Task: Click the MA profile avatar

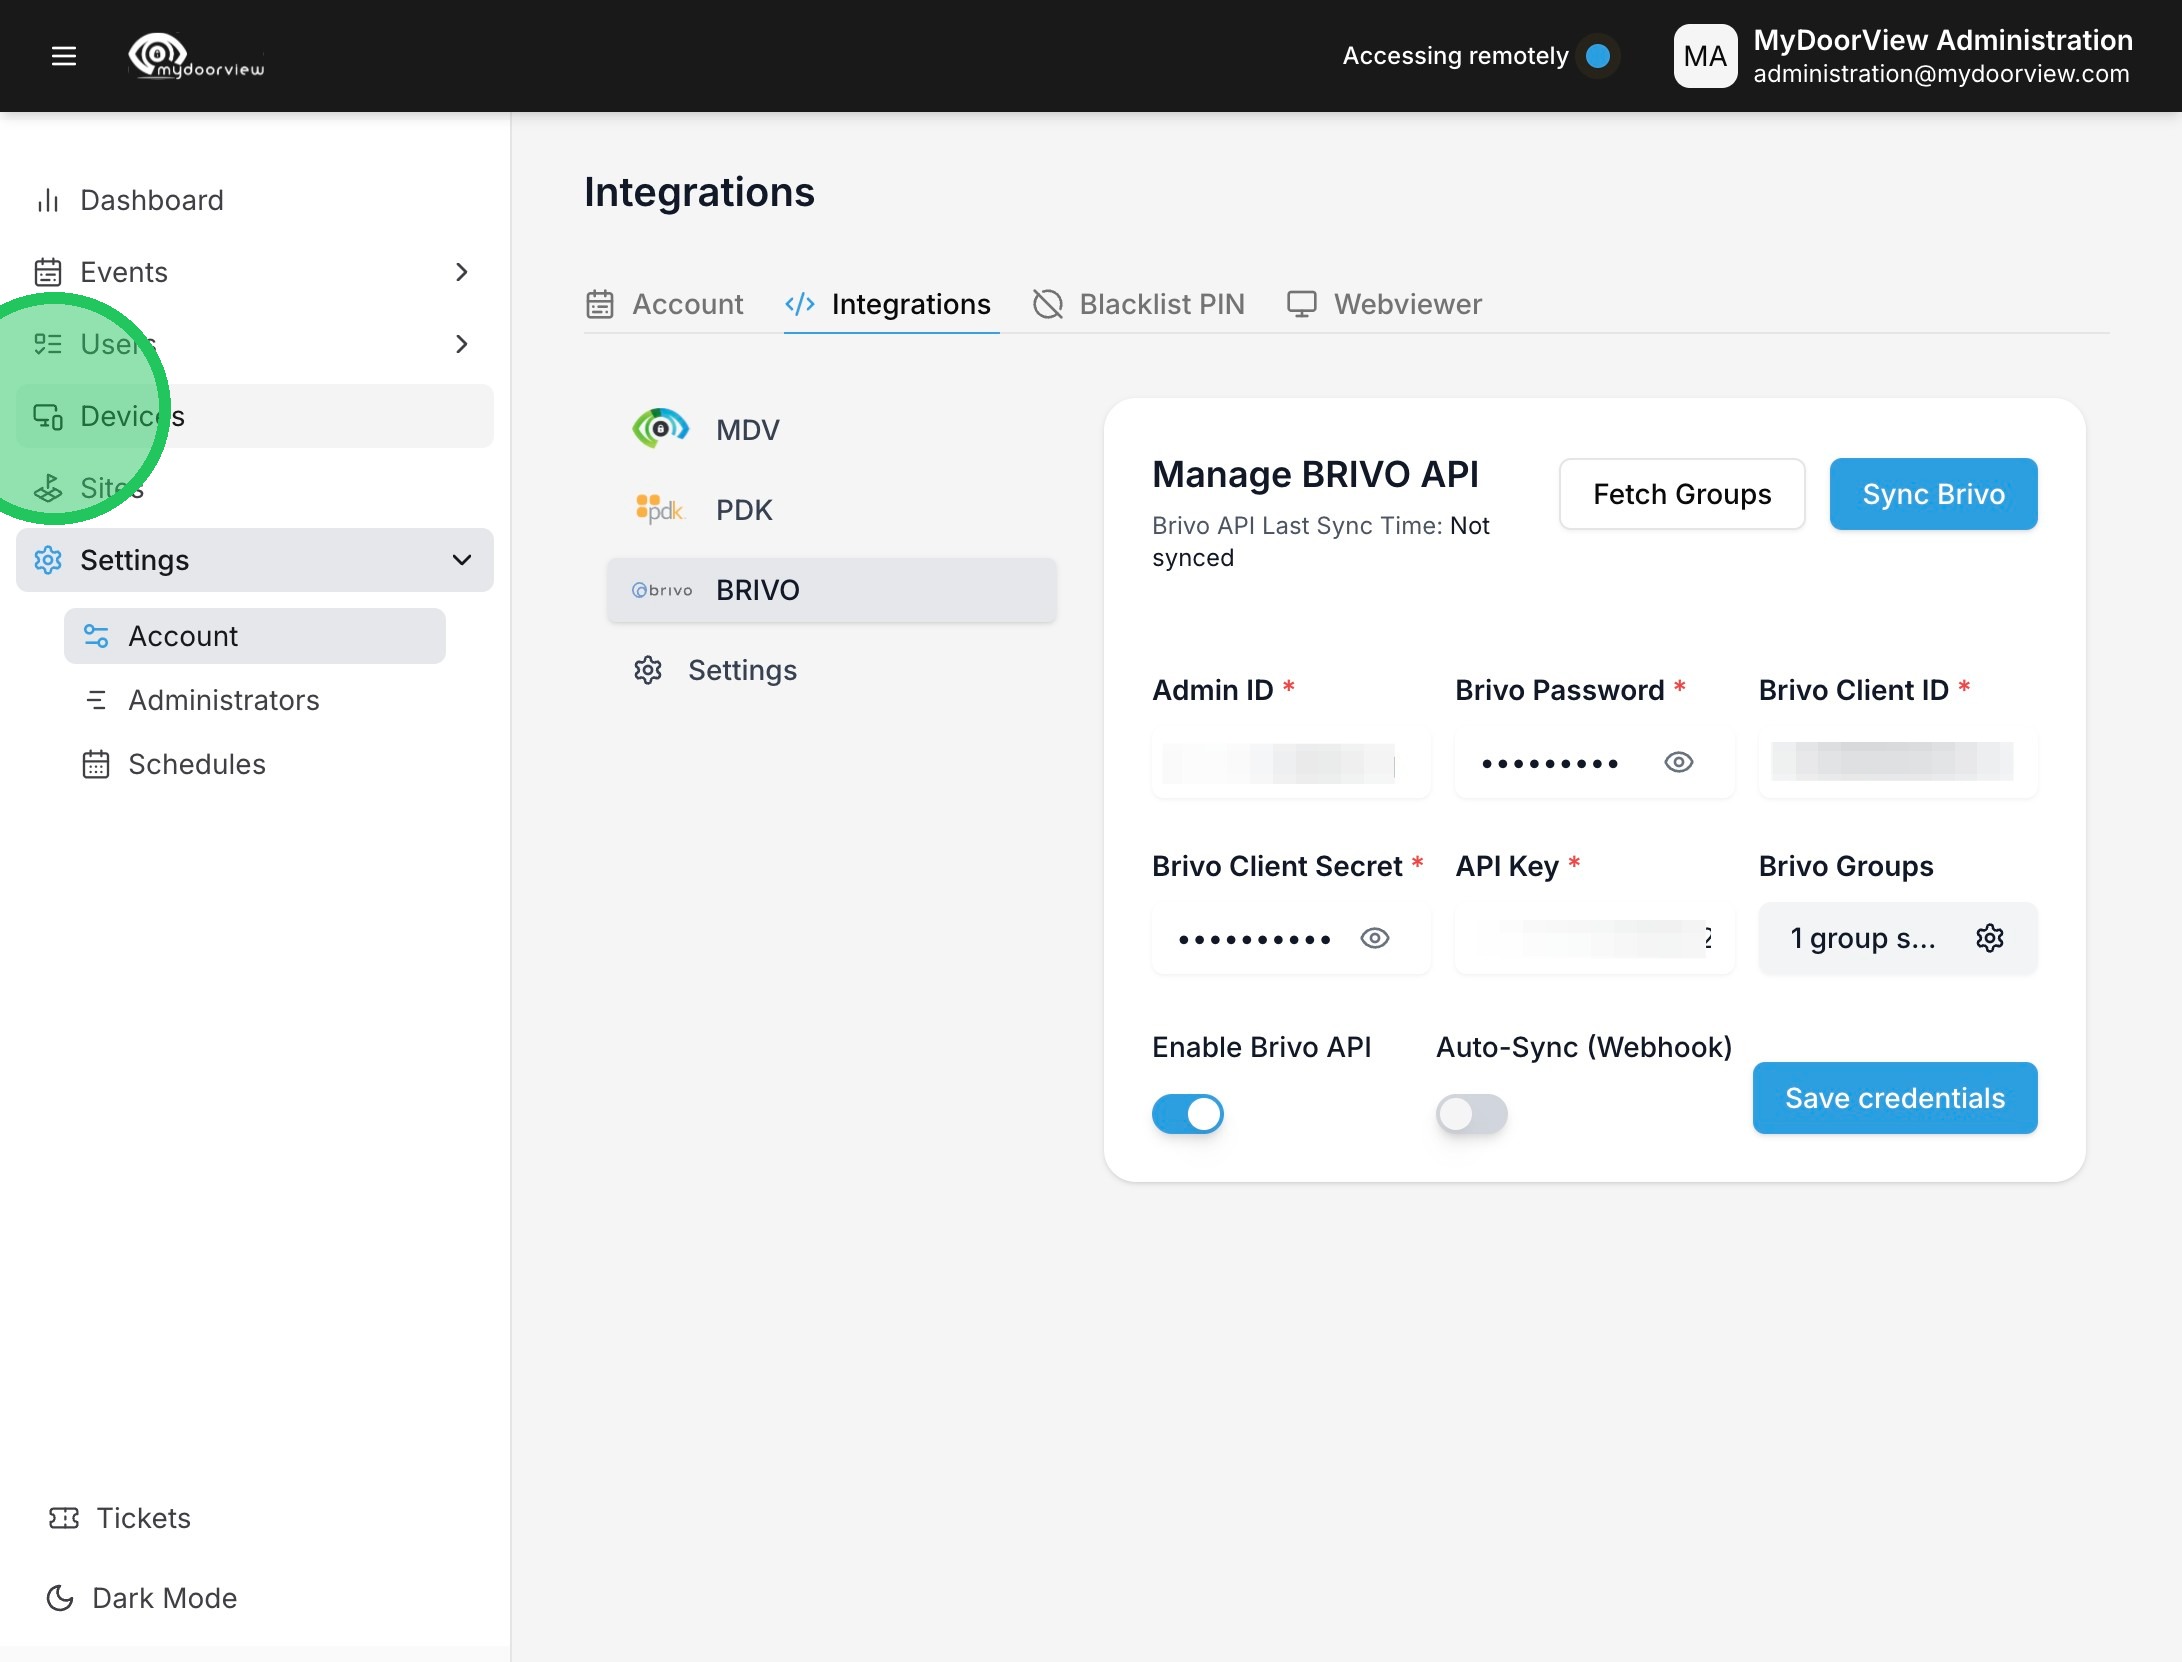Action: pyautogui.click(x=1705, y=56)
